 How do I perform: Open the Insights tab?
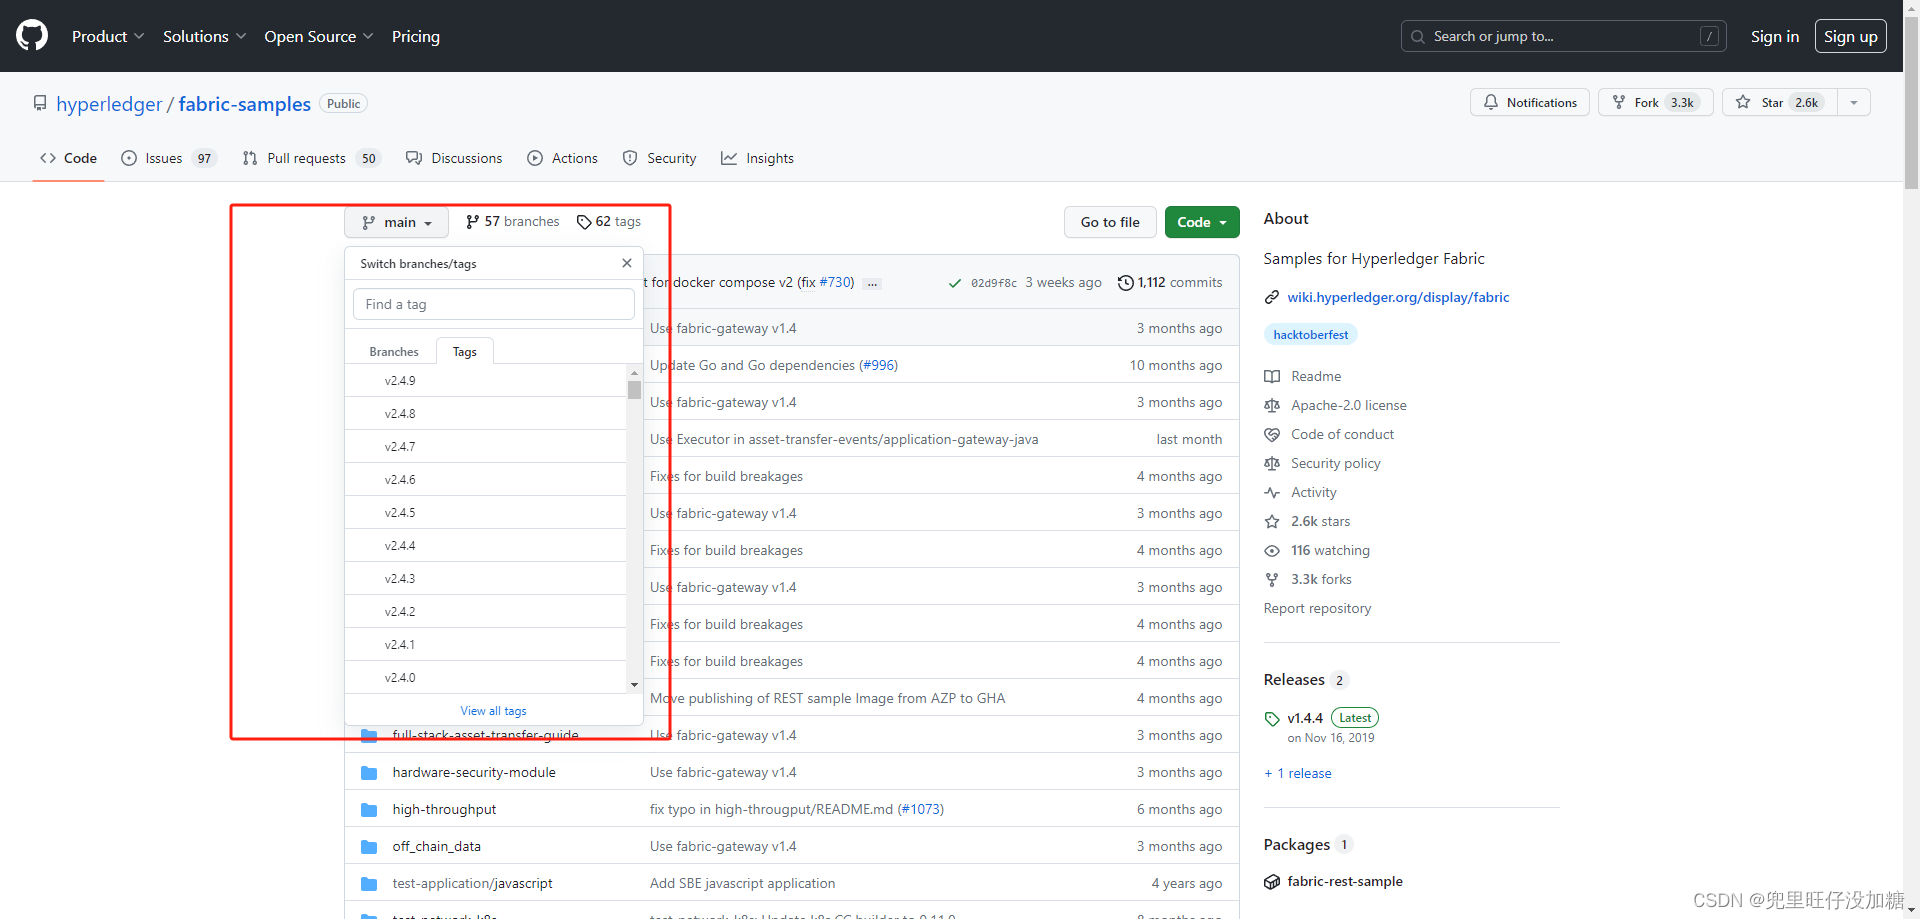(x=757, y=158)
